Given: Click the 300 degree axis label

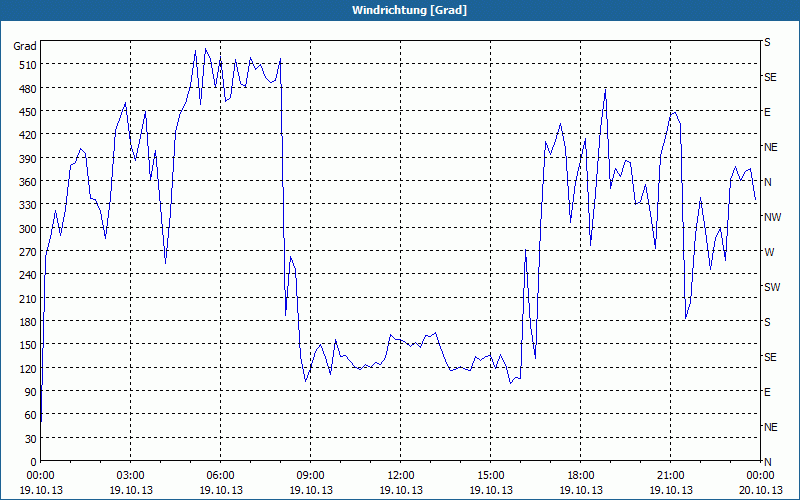Looking at the screenshot, I should pyautogui.click(x=28, y=229).
